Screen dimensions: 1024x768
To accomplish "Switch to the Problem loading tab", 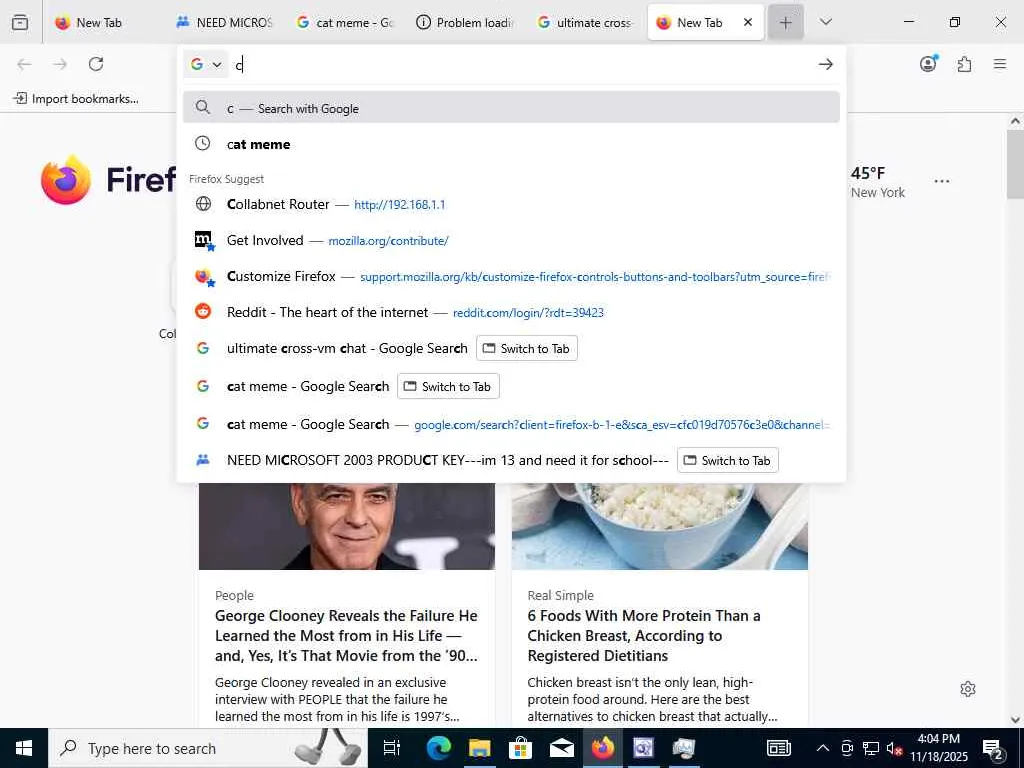I will pos(464,22).
